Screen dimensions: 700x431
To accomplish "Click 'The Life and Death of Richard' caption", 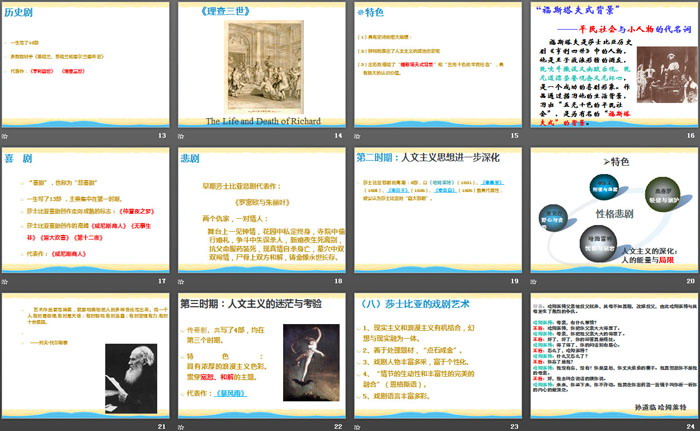I will pos(263,121).
